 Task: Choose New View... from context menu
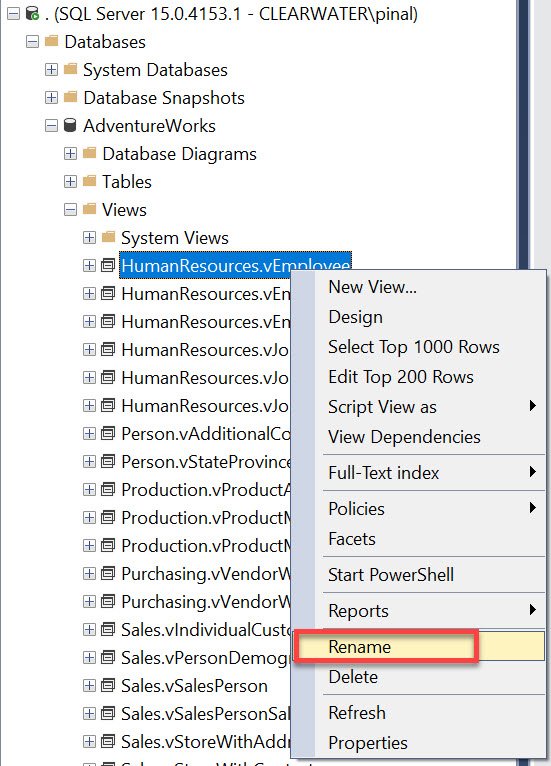419,287
